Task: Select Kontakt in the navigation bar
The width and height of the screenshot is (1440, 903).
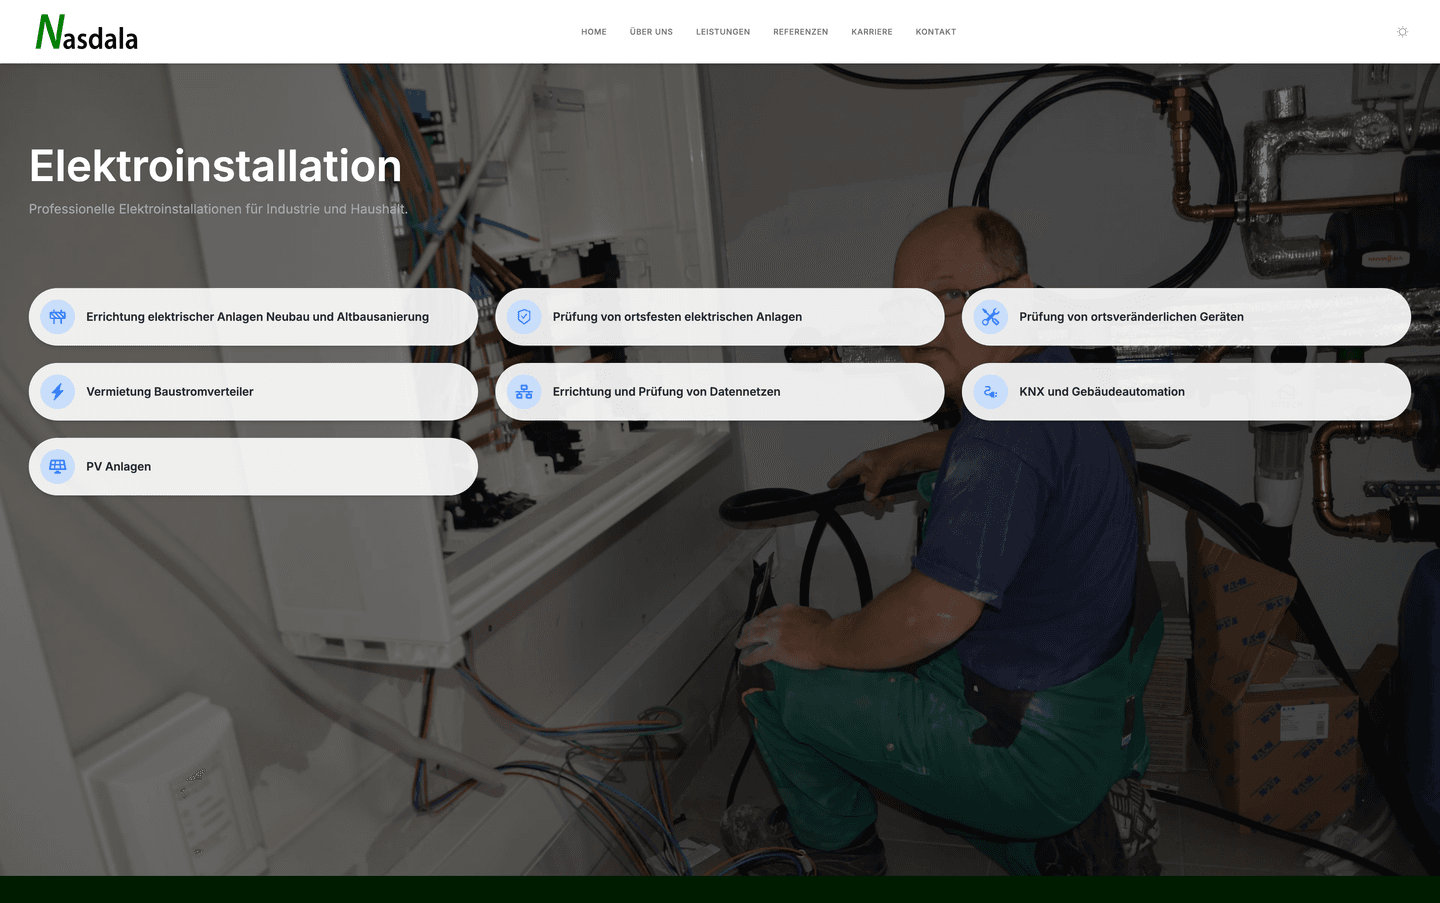Action: [935, 32]
